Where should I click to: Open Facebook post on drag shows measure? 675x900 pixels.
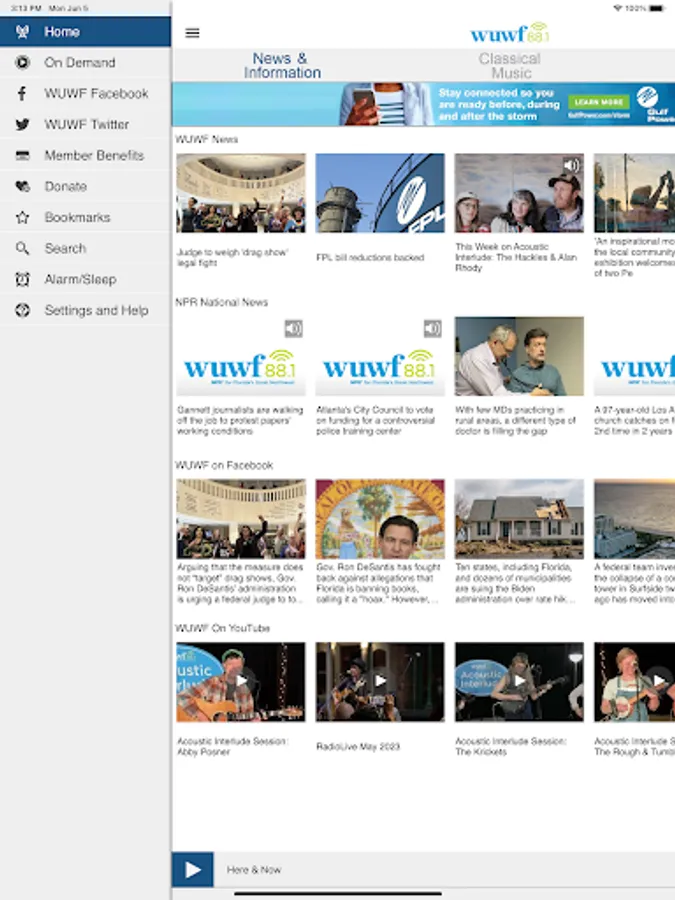[x=241, y=541]
